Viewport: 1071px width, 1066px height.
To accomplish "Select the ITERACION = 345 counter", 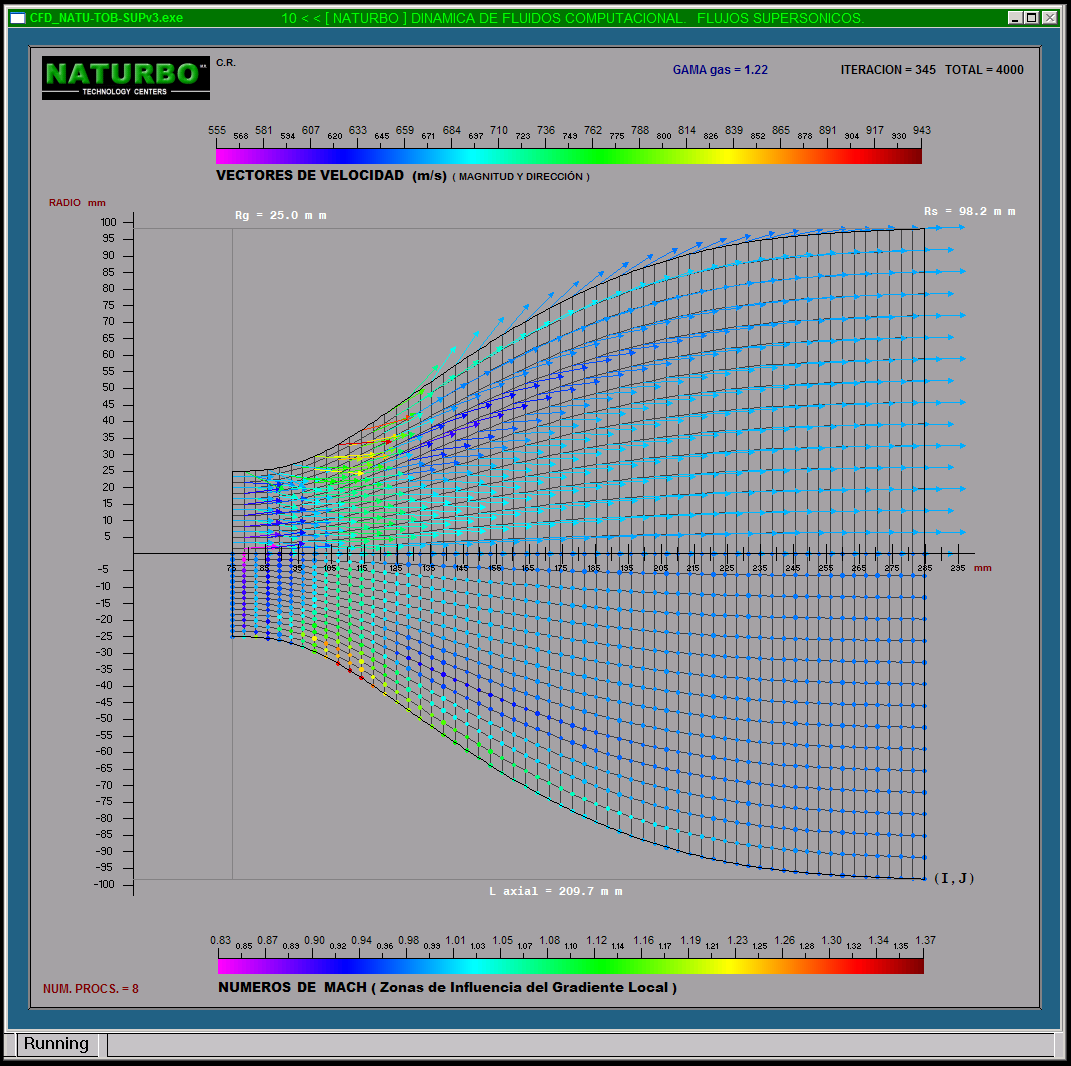I will click(888, 70).
